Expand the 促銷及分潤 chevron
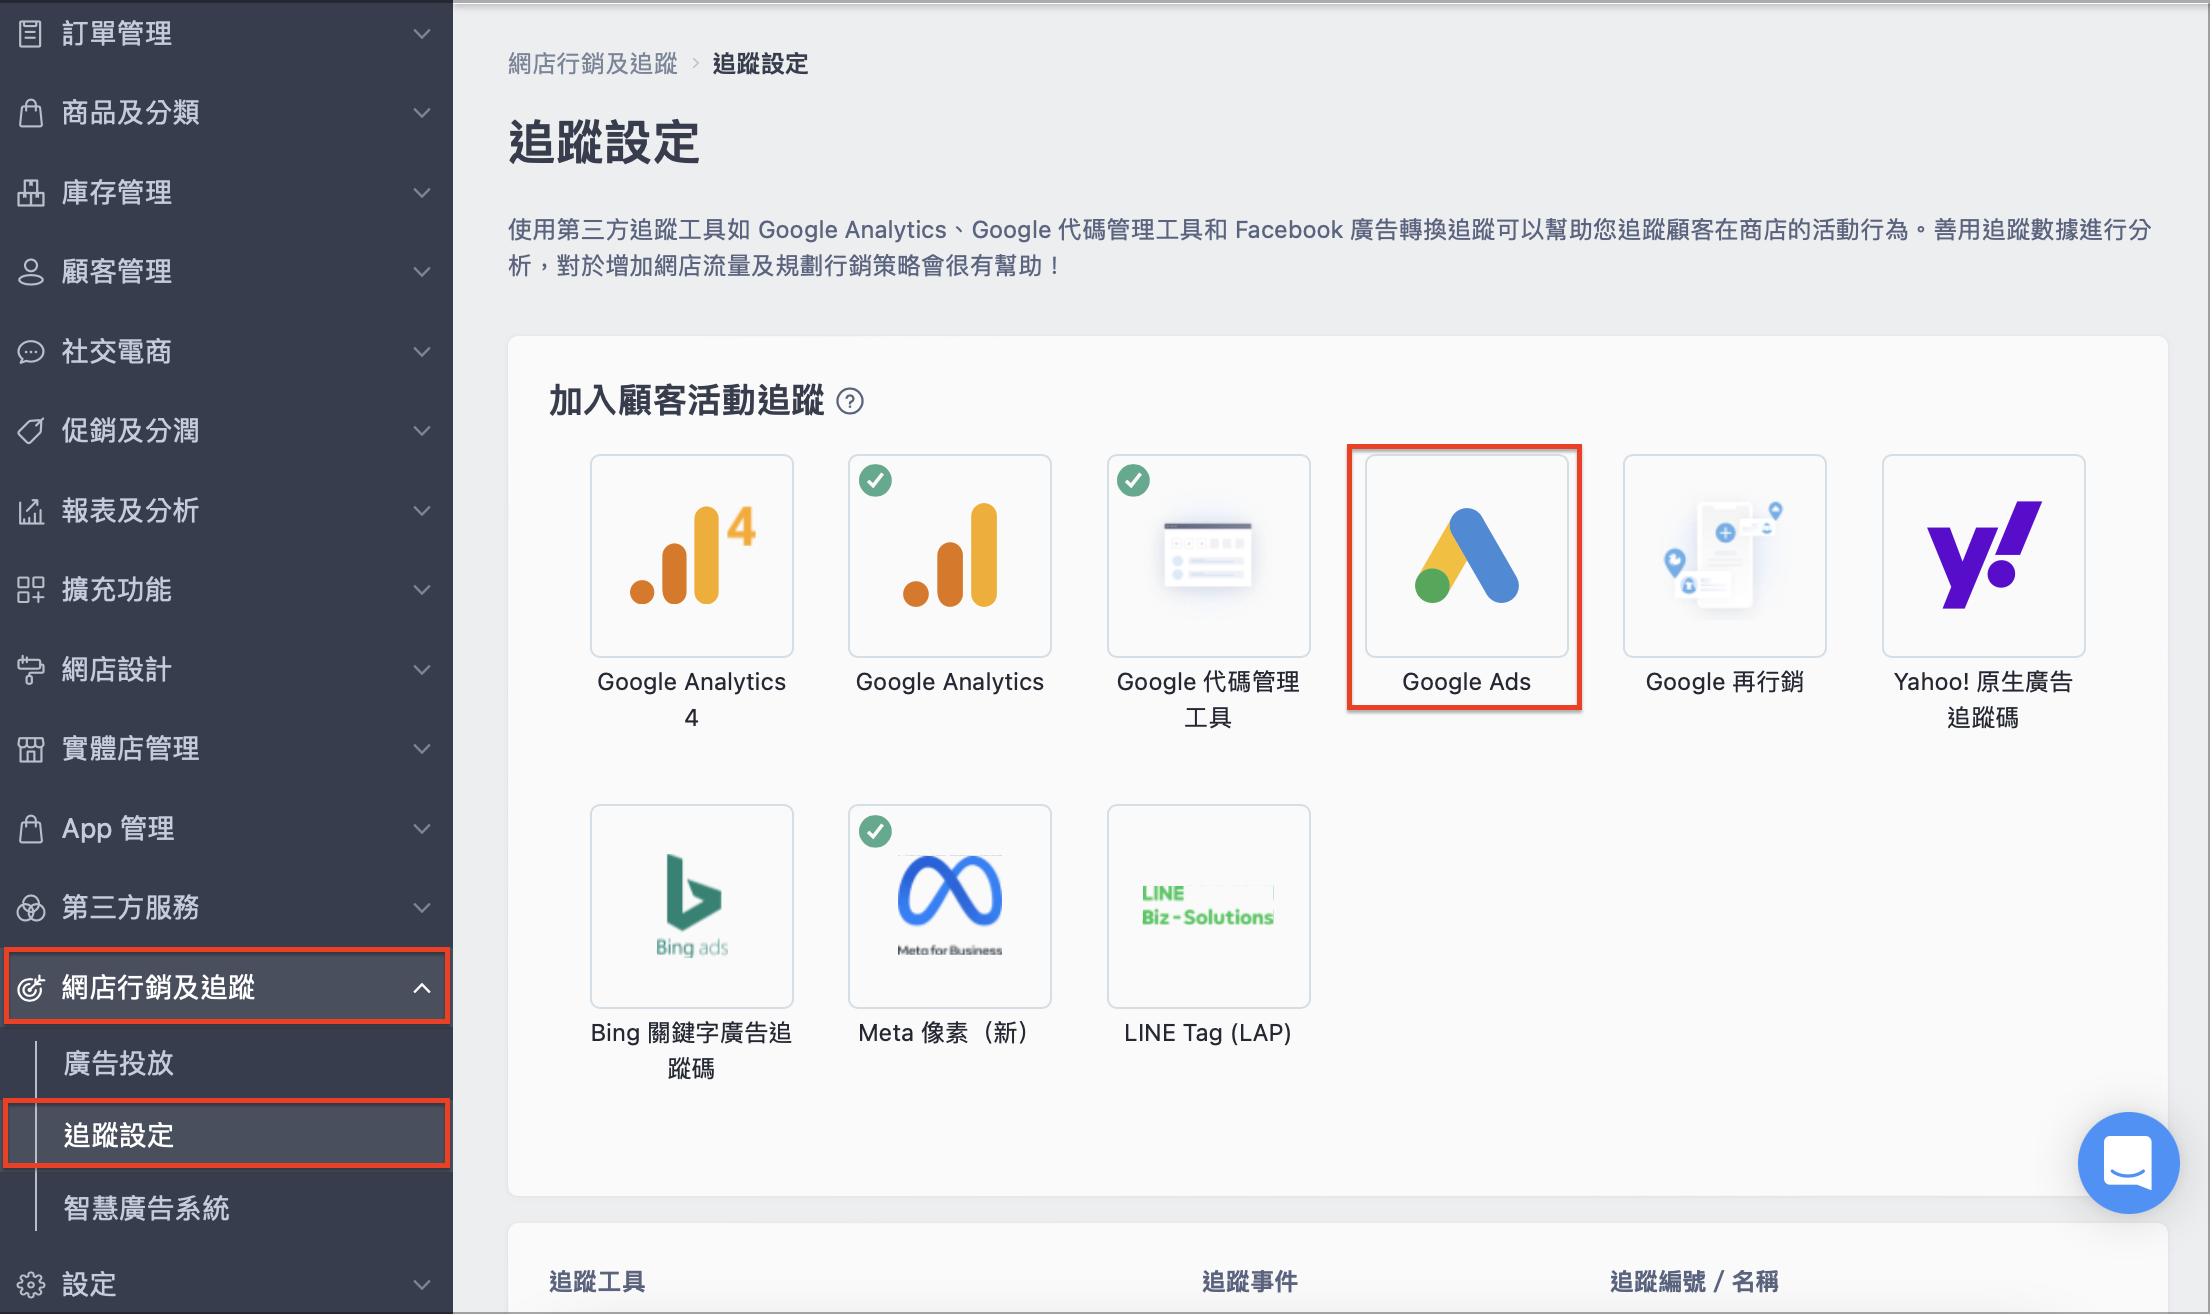 [x=422, y=430]
